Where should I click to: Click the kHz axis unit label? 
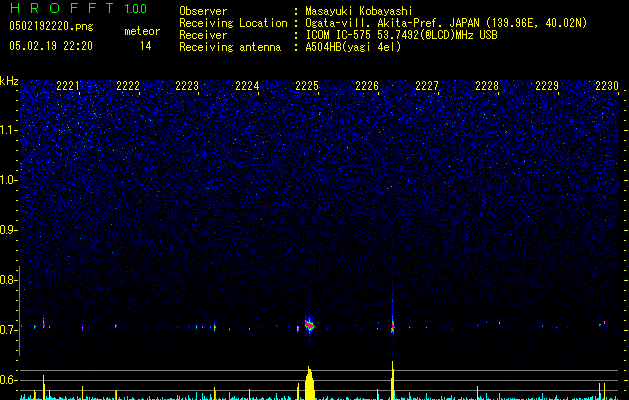click(9, 81)
